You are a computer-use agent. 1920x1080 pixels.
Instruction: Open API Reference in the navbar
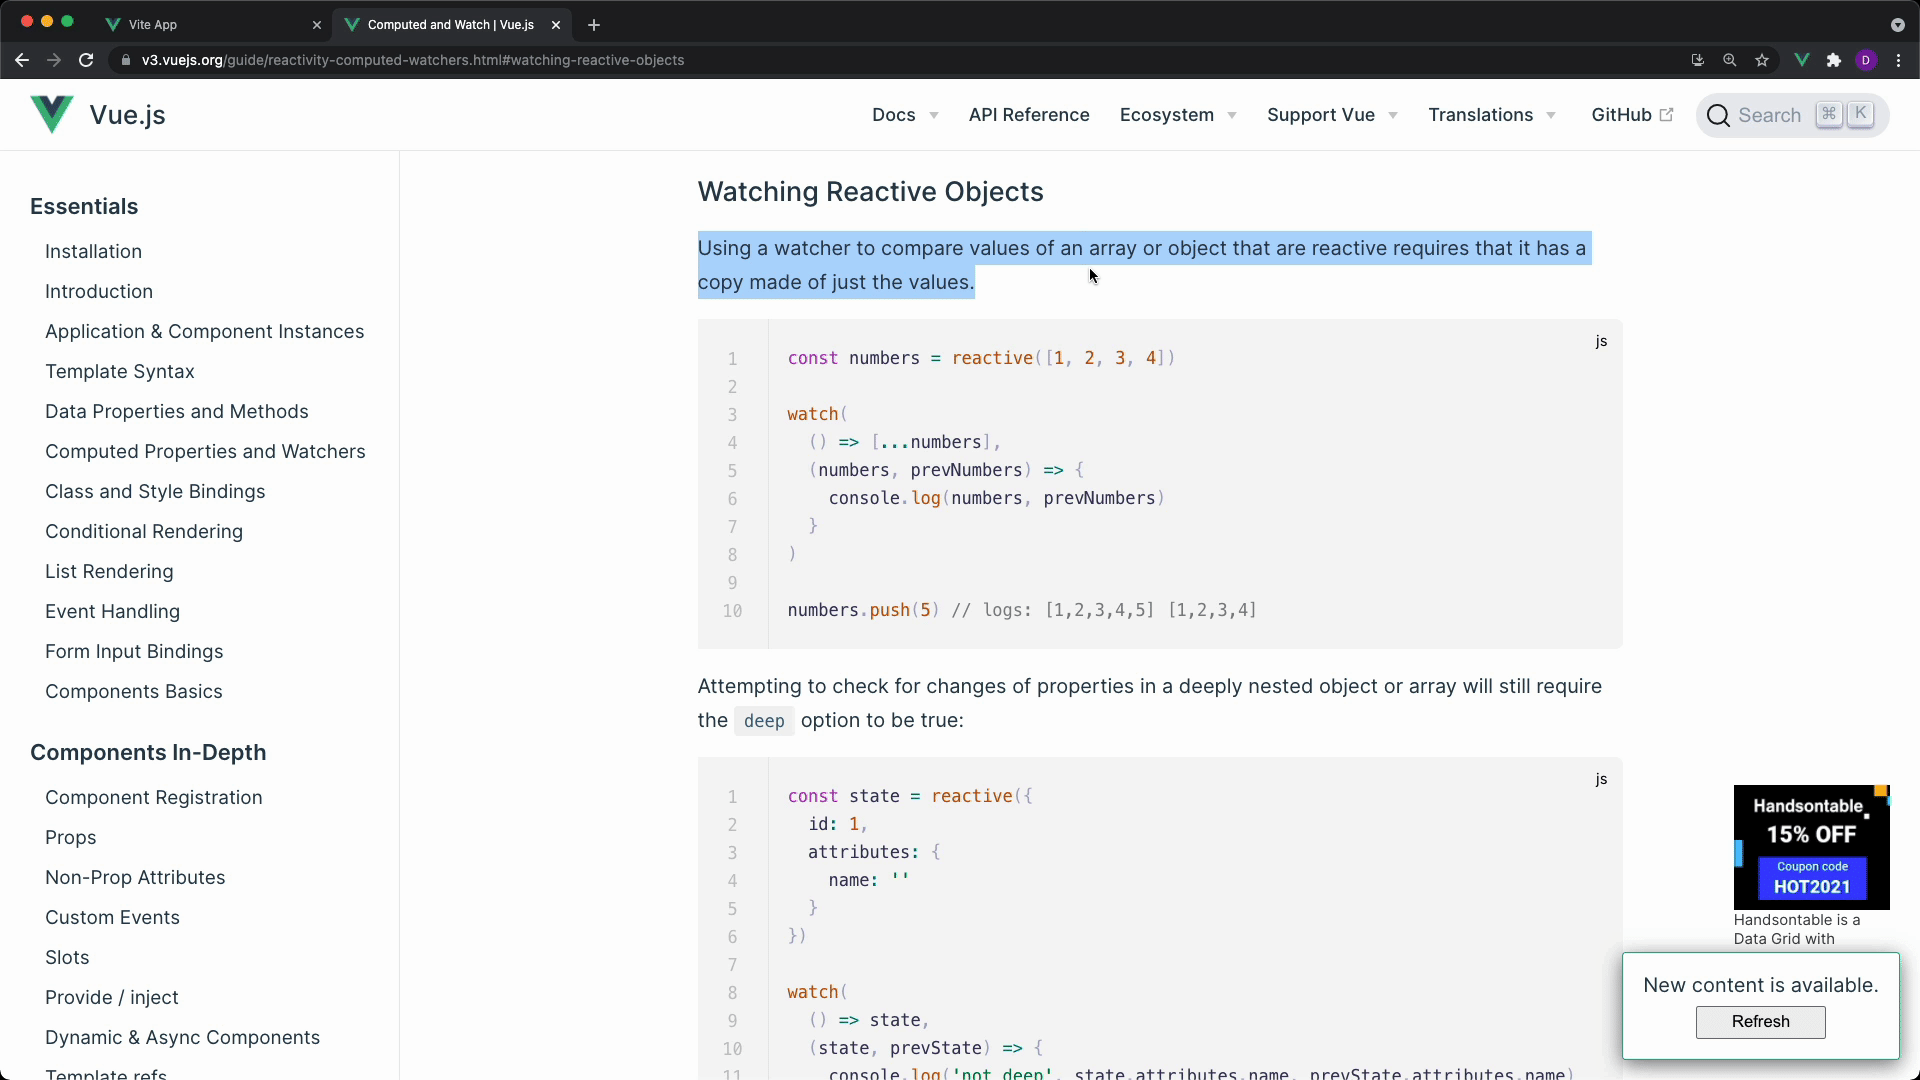1029,115
